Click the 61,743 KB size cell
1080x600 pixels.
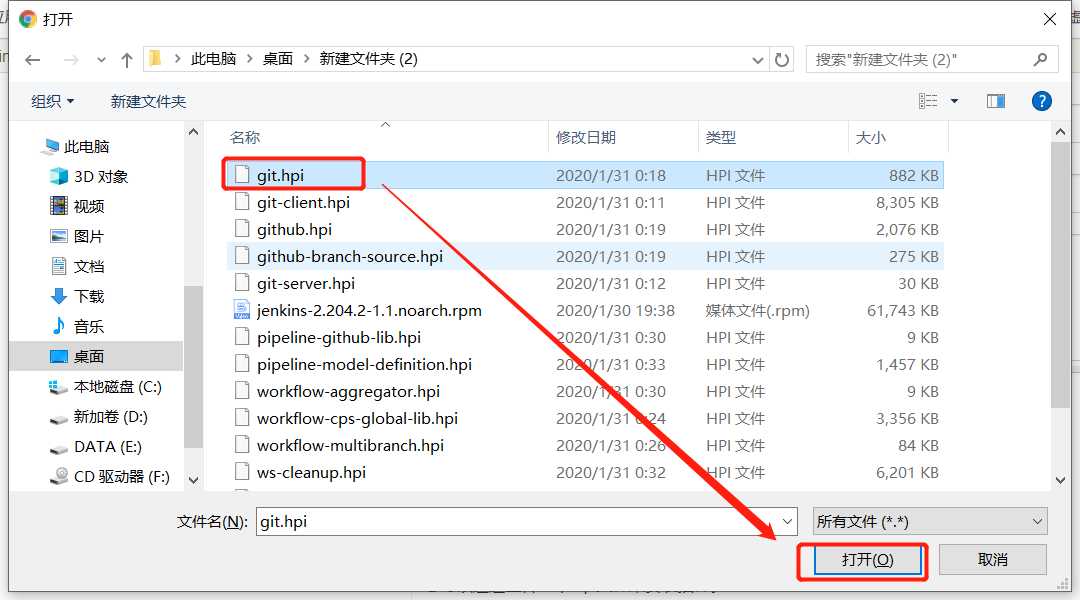902,311
